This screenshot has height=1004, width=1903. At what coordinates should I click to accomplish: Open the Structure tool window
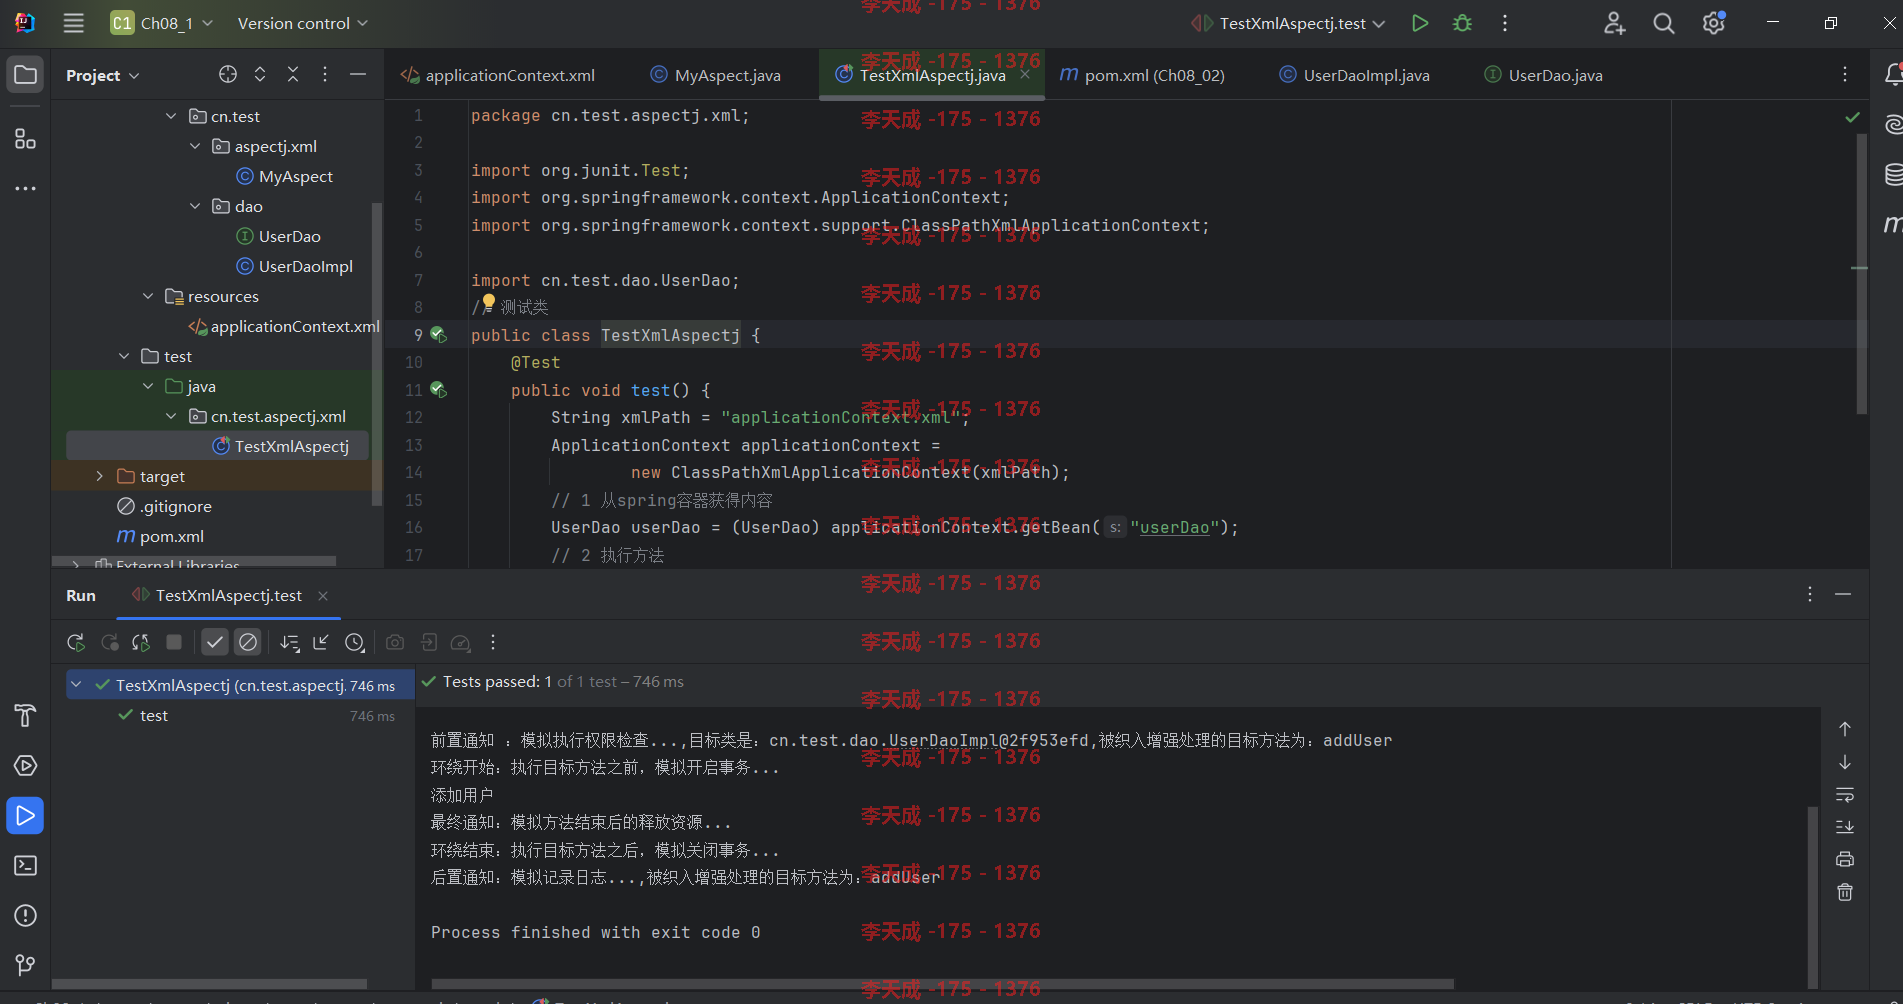[26, 138]
